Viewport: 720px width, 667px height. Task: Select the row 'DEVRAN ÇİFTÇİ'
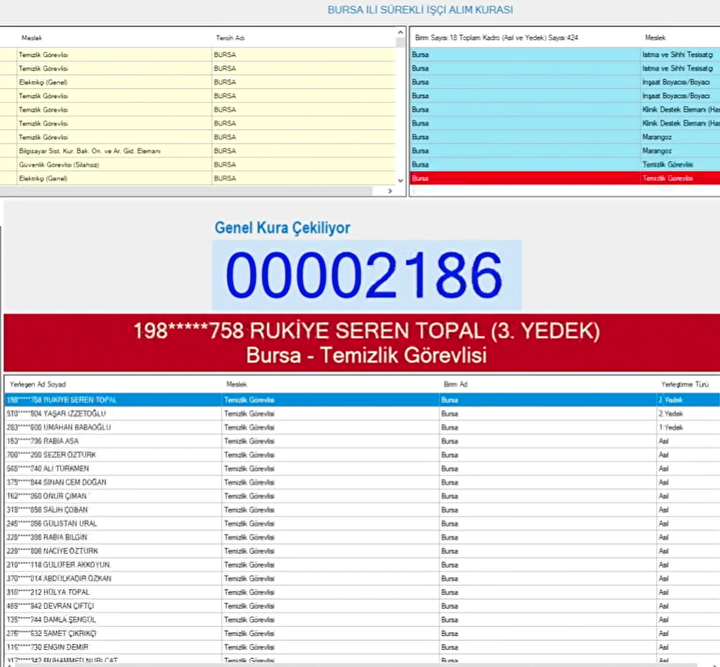point(362,606)
